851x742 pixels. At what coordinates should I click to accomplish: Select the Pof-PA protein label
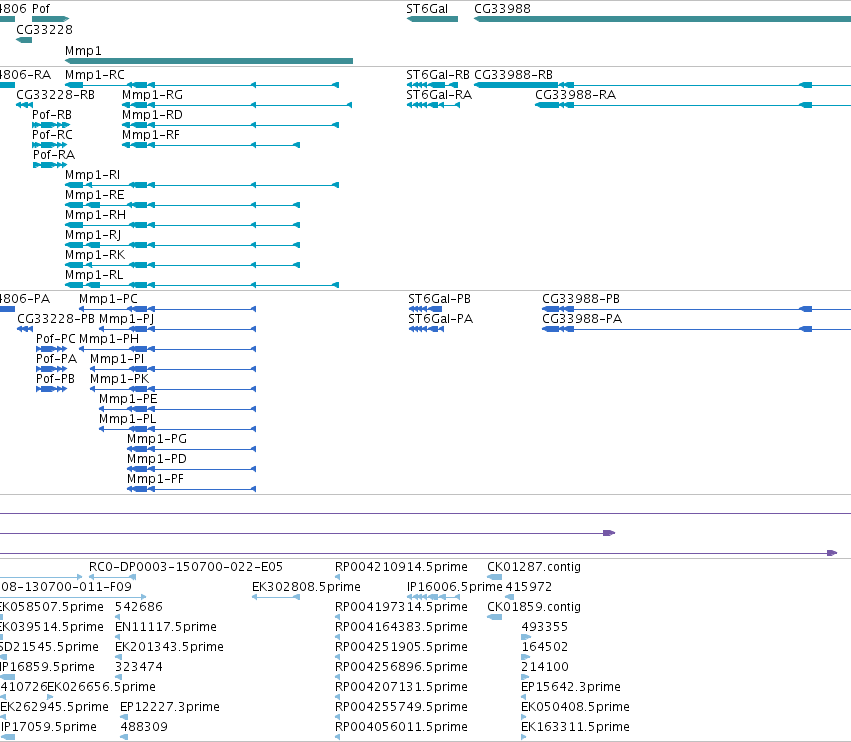pyautogui.click(x=56, y=359)
